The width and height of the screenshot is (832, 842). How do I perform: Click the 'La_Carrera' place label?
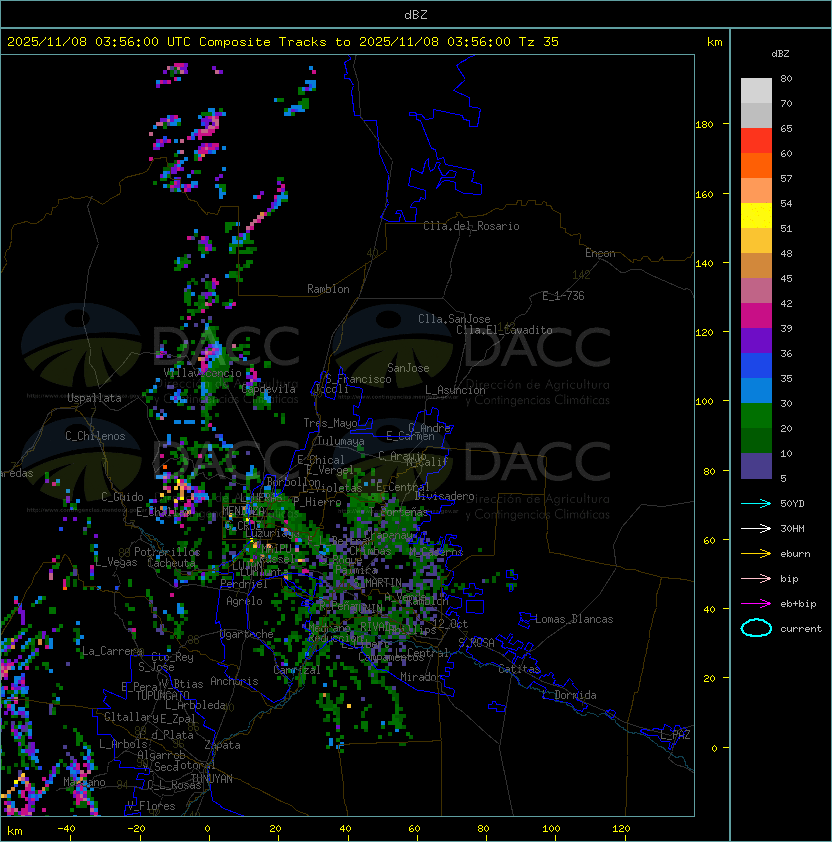(113, 651)
